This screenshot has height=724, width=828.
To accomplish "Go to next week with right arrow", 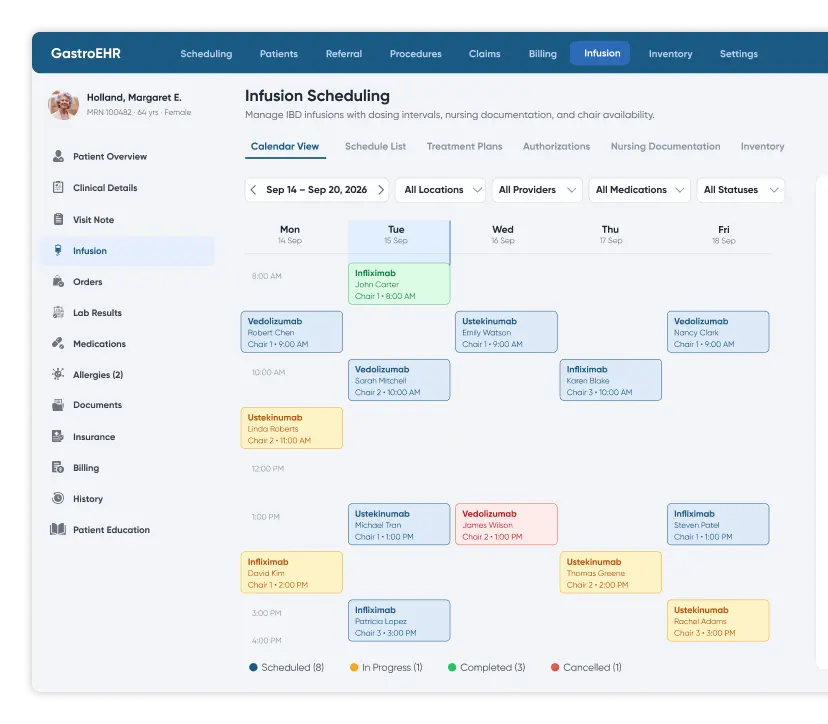I will click(x=381, y=190).
